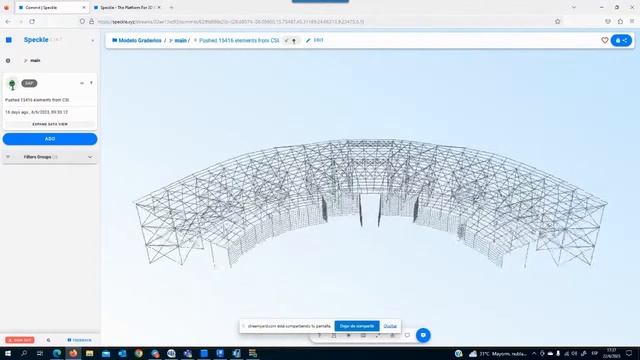Click the taskbar clock and date

(x=611, y=353)
